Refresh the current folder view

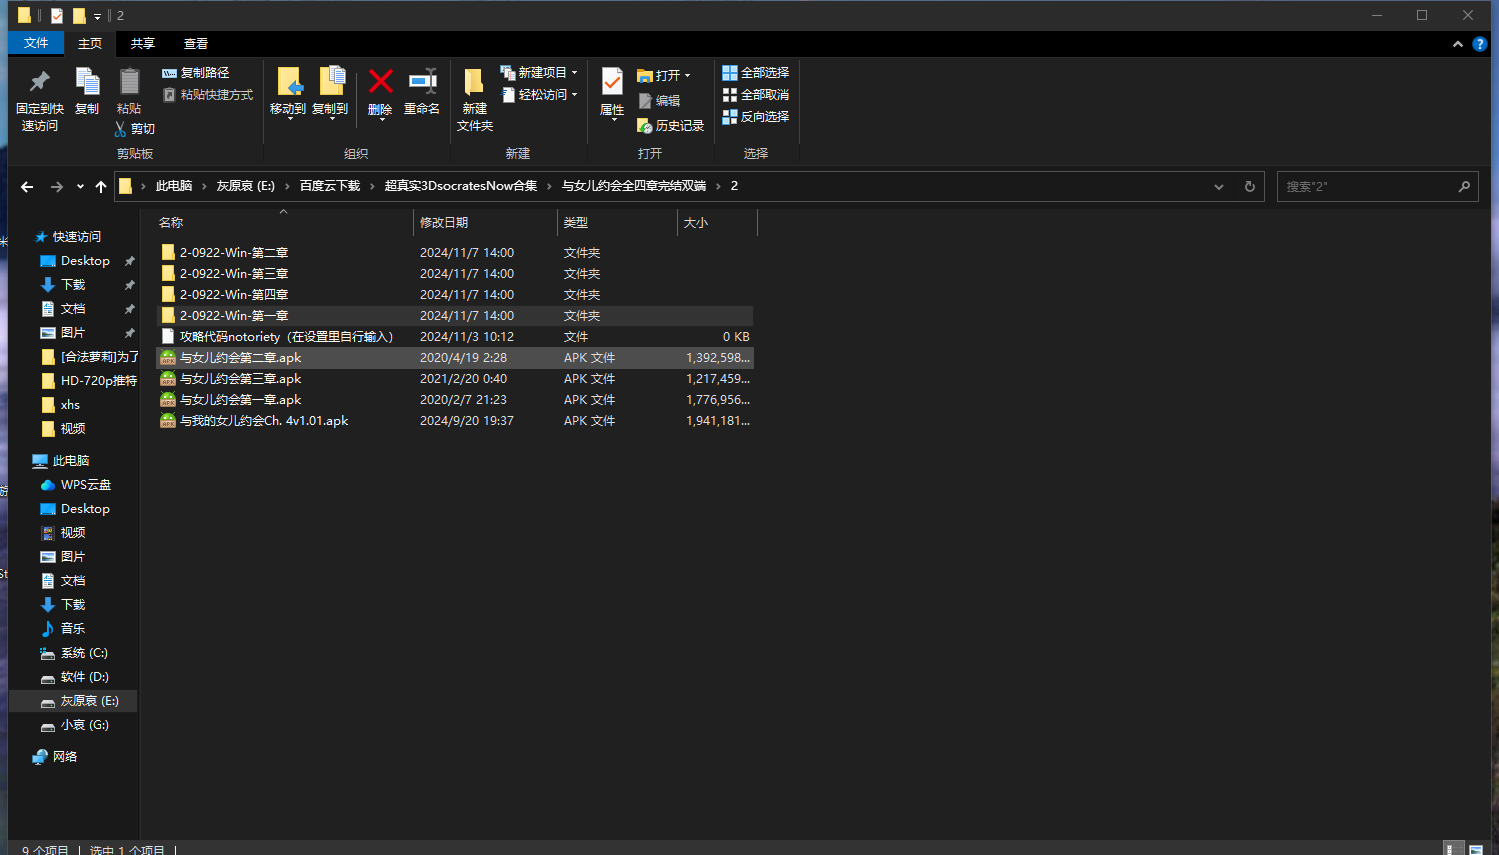click(x=1249, y=187)
